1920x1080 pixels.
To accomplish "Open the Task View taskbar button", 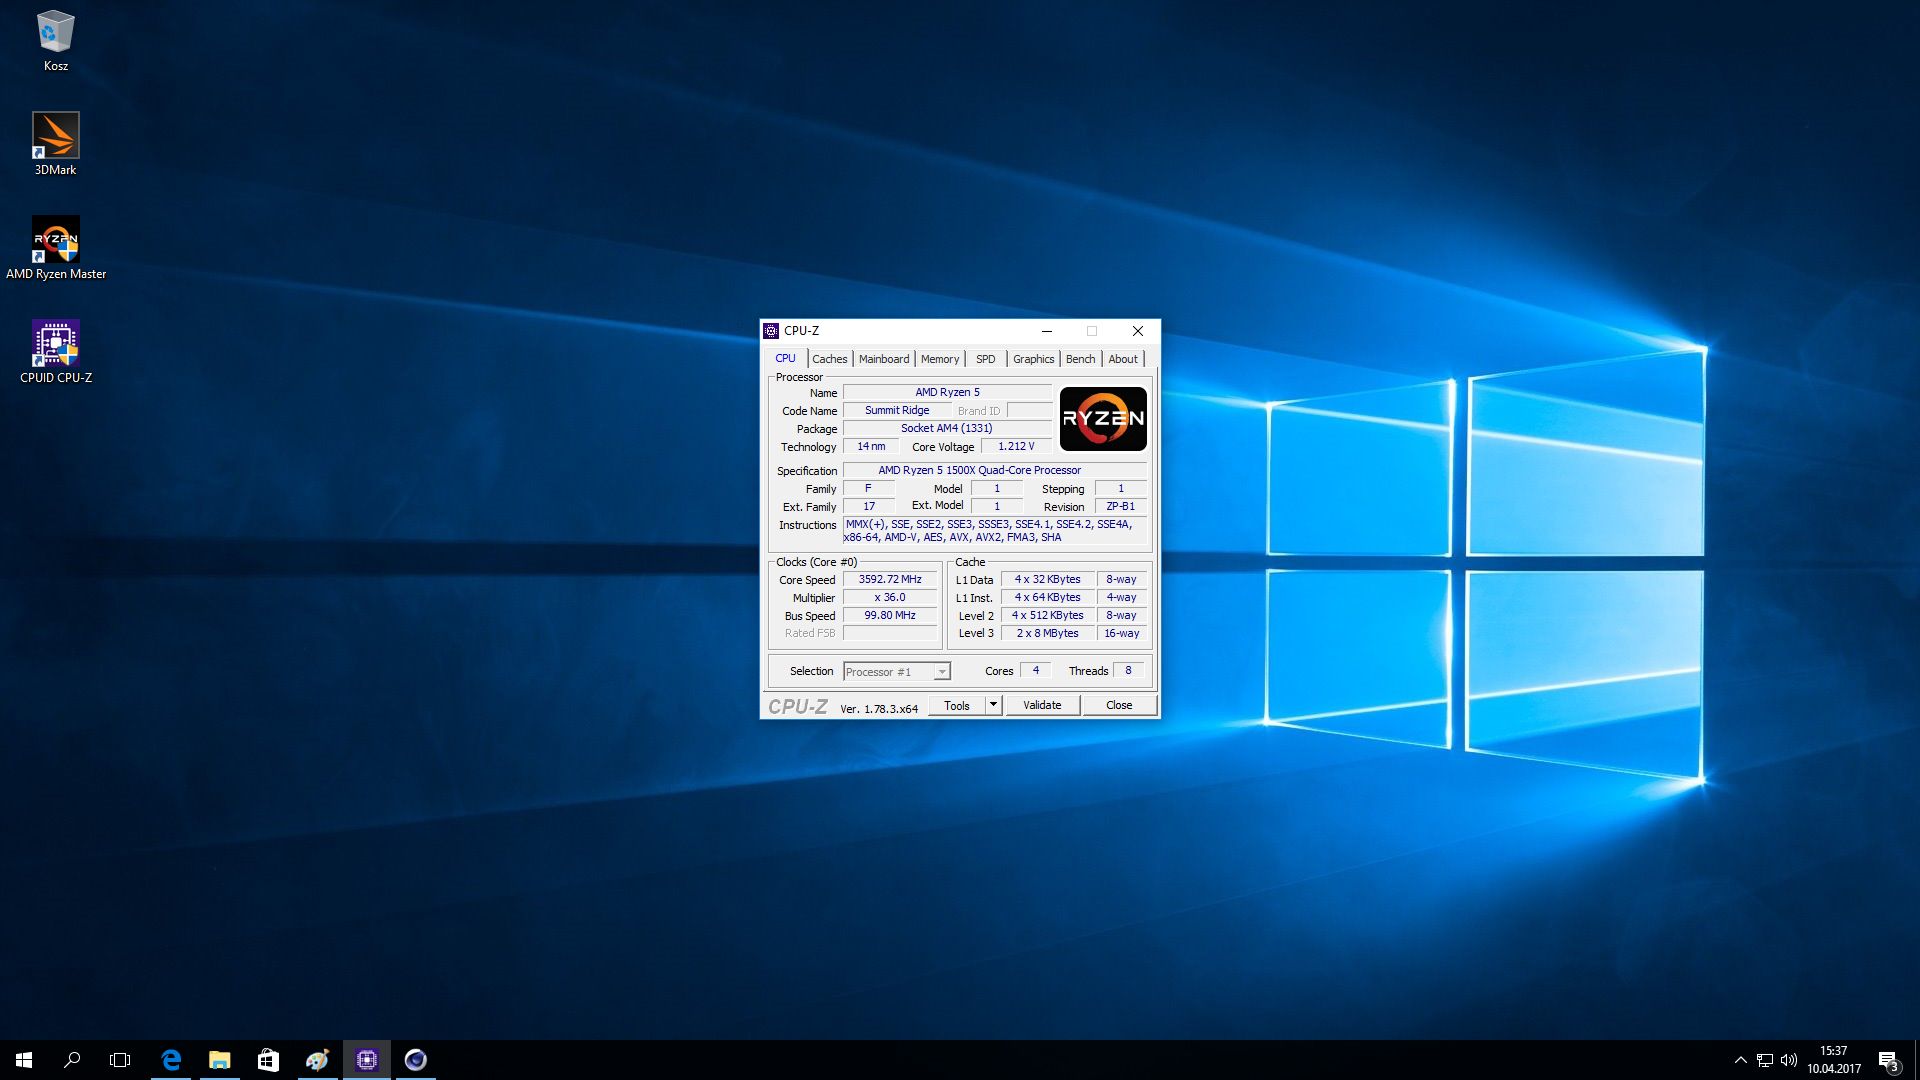I will [x=120, y=1060].
